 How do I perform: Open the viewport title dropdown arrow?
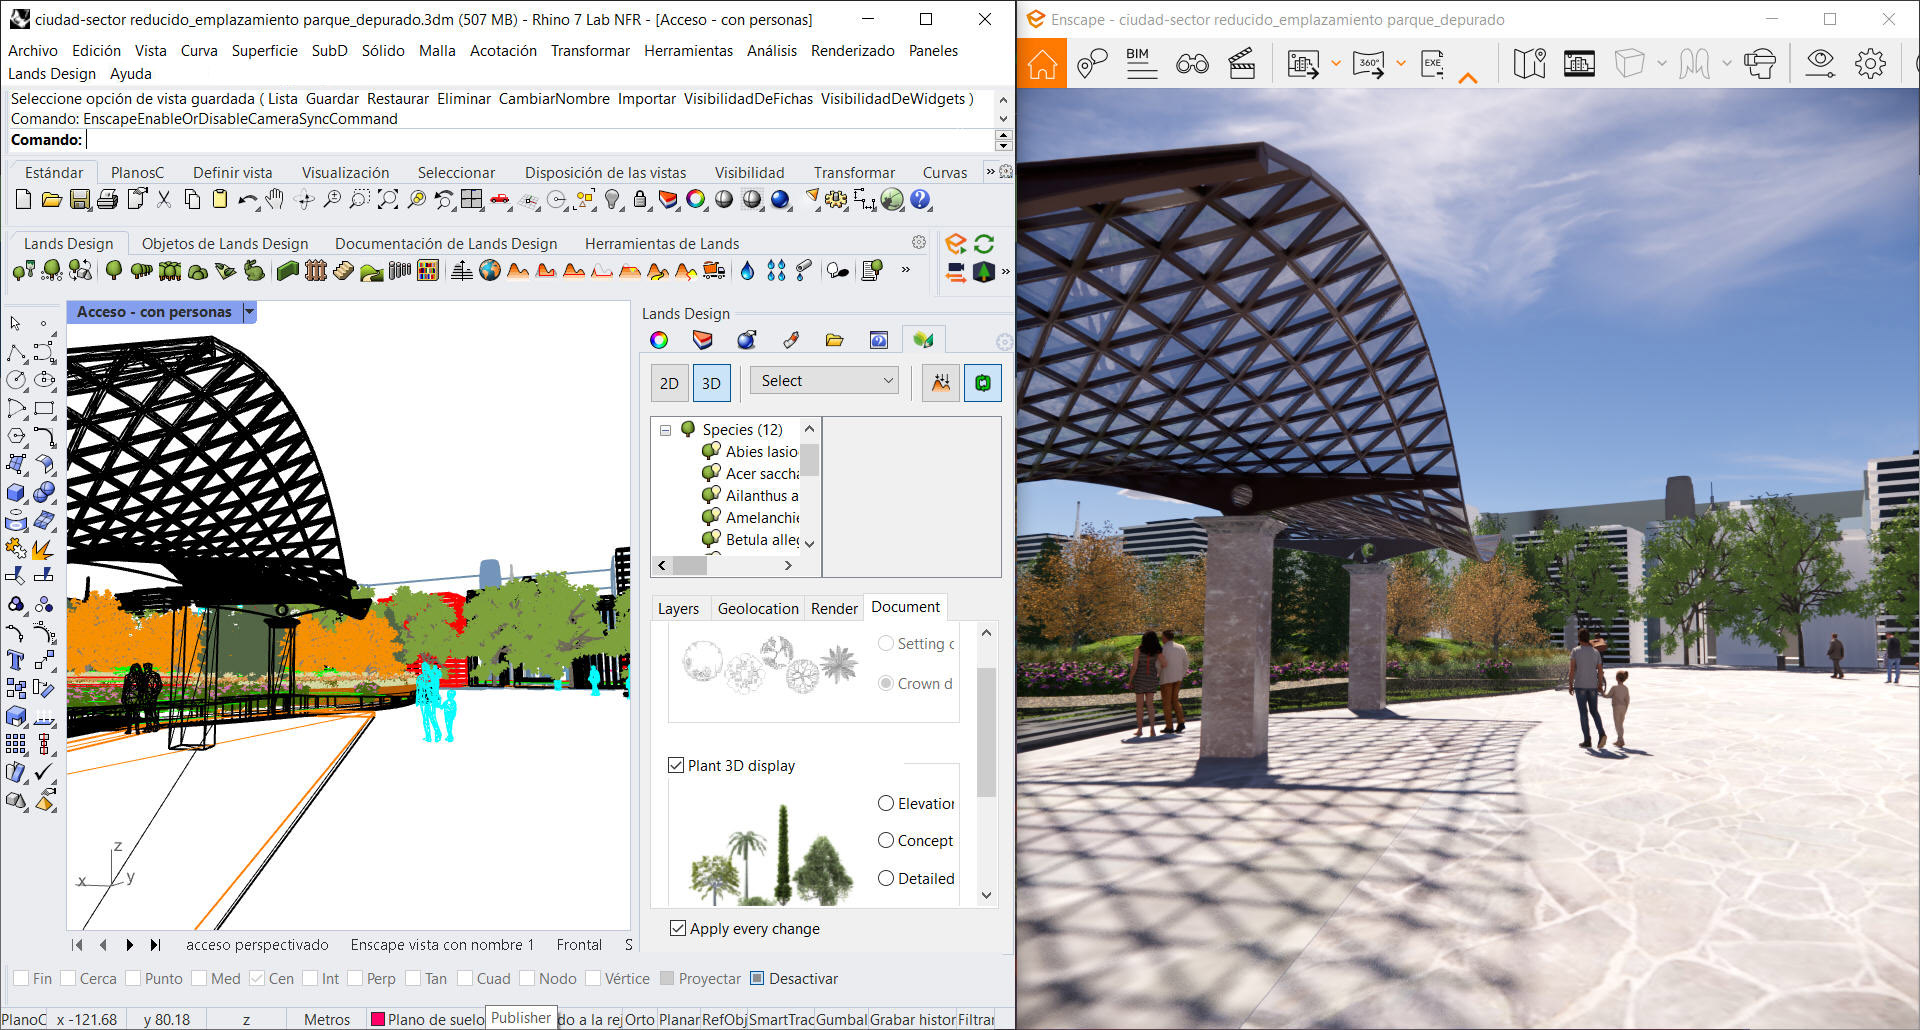(250, 312)
